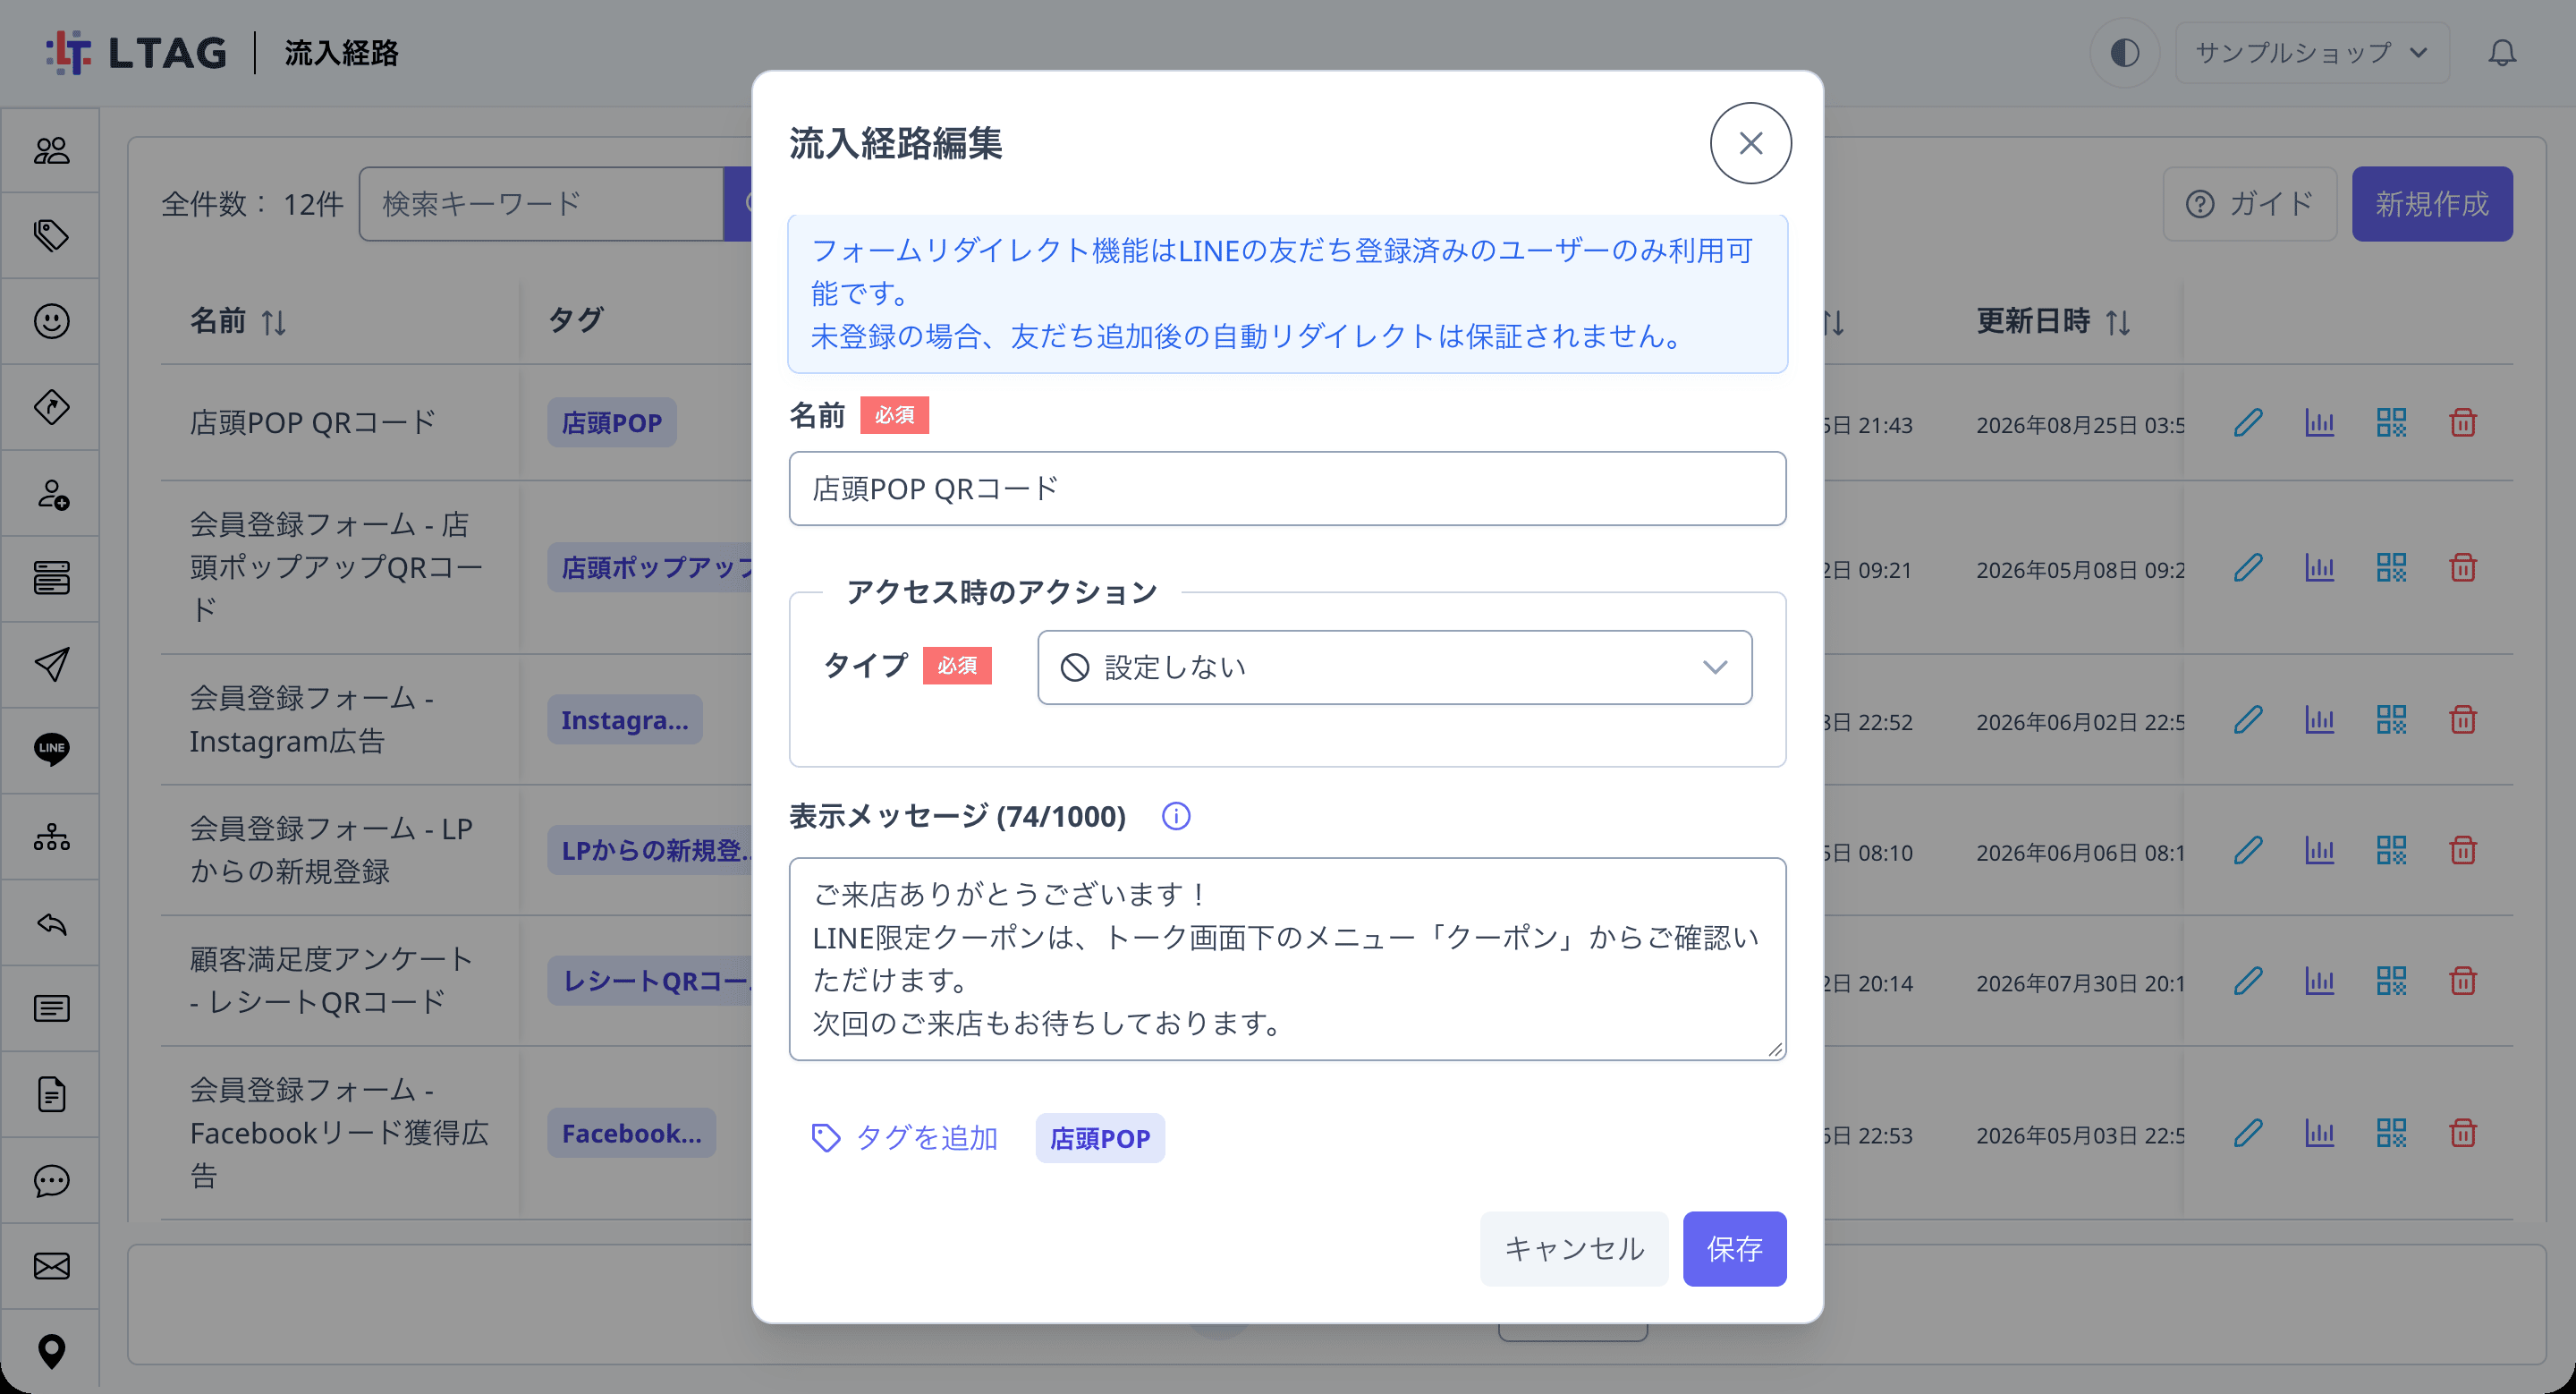The width and height of the screenshot is (2576, 1394).
Task: Sort by 名前 column arrows
Action: pyautogui.click(x=274, y=322)
